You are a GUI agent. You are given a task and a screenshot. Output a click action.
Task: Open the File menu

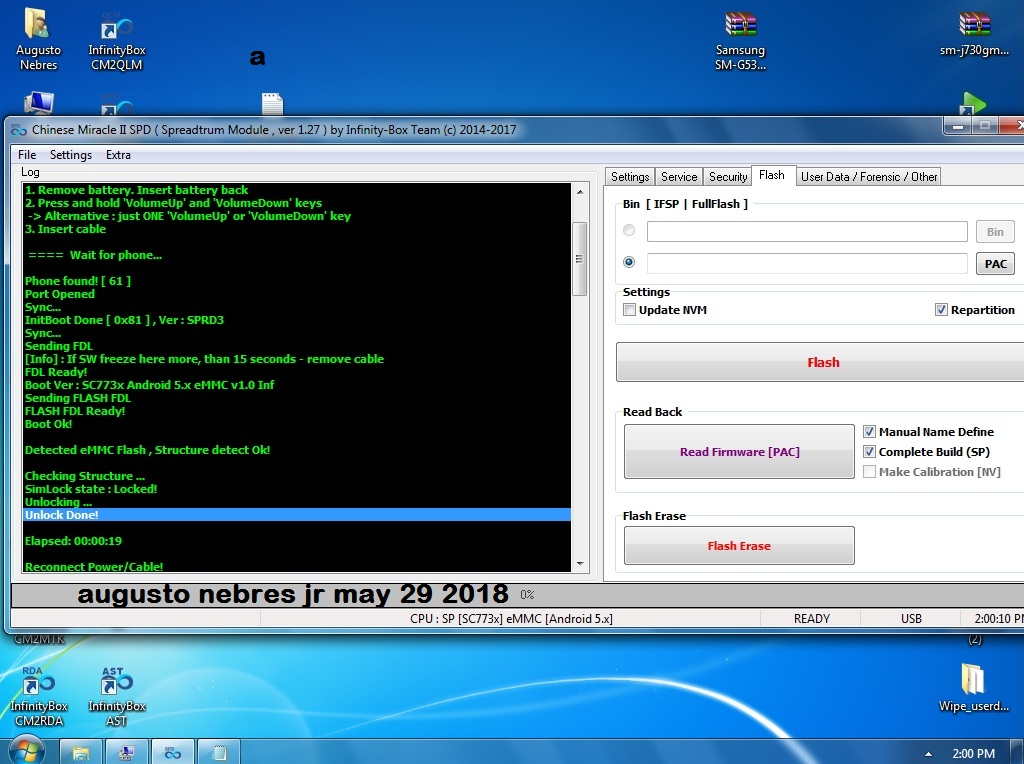[27, 155]
